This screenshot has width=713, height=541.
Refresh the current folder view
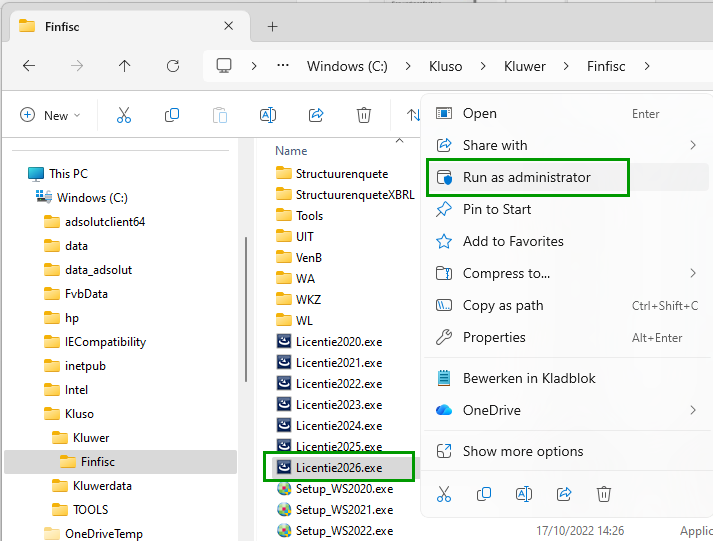tap(172, 66)
